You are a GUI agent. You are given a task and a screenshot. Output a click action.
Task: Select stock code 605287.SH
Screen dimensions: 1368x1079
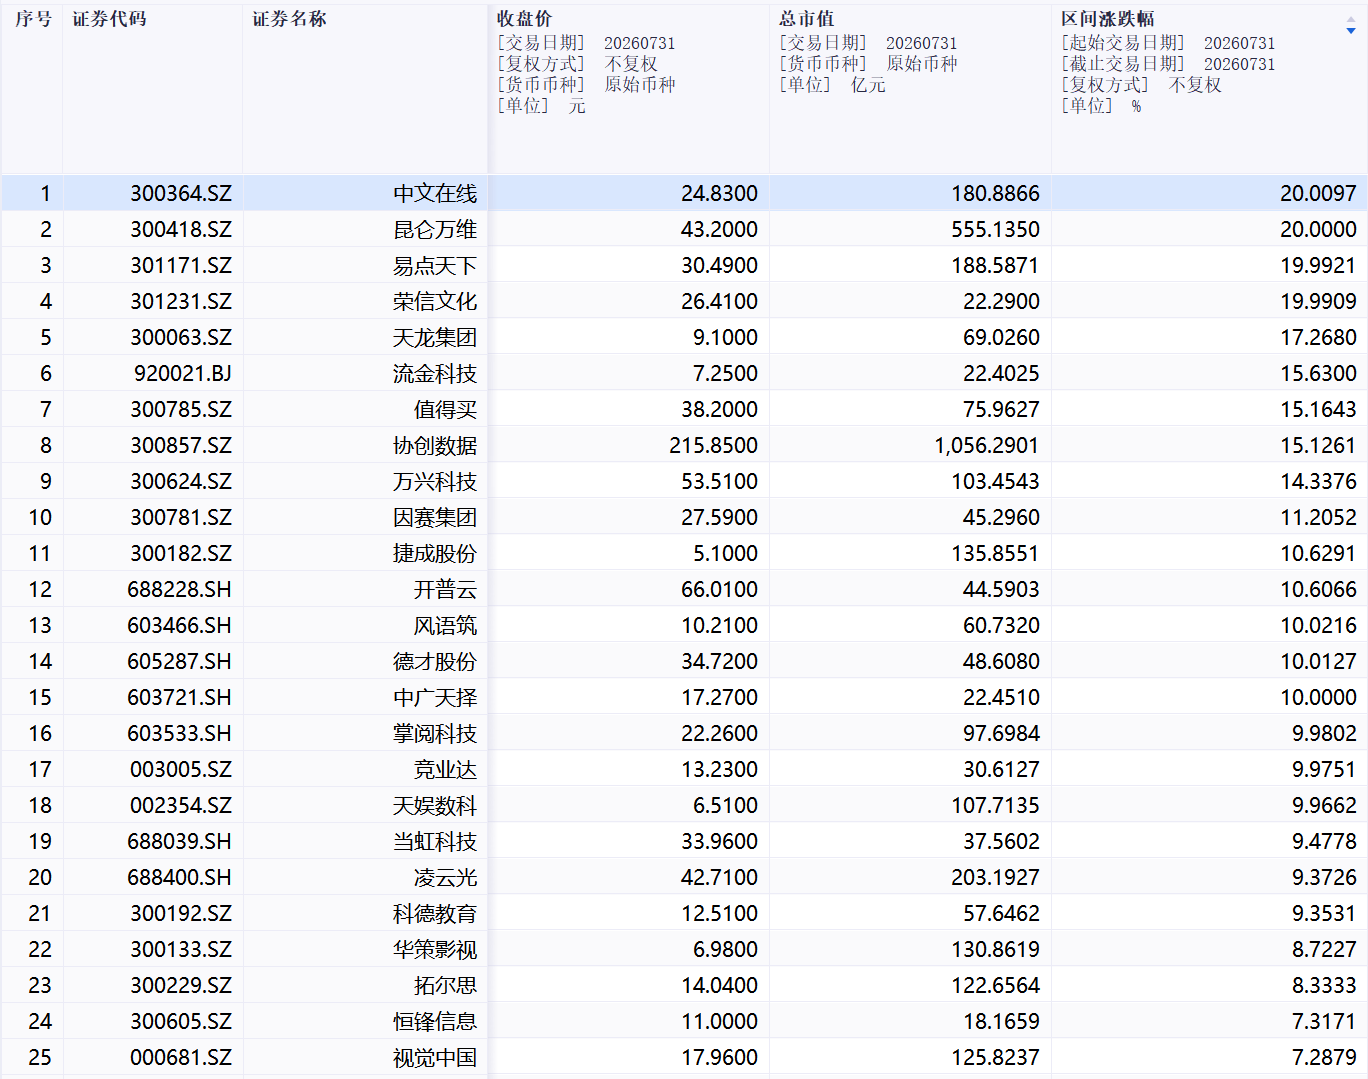(x=180, y=661)
